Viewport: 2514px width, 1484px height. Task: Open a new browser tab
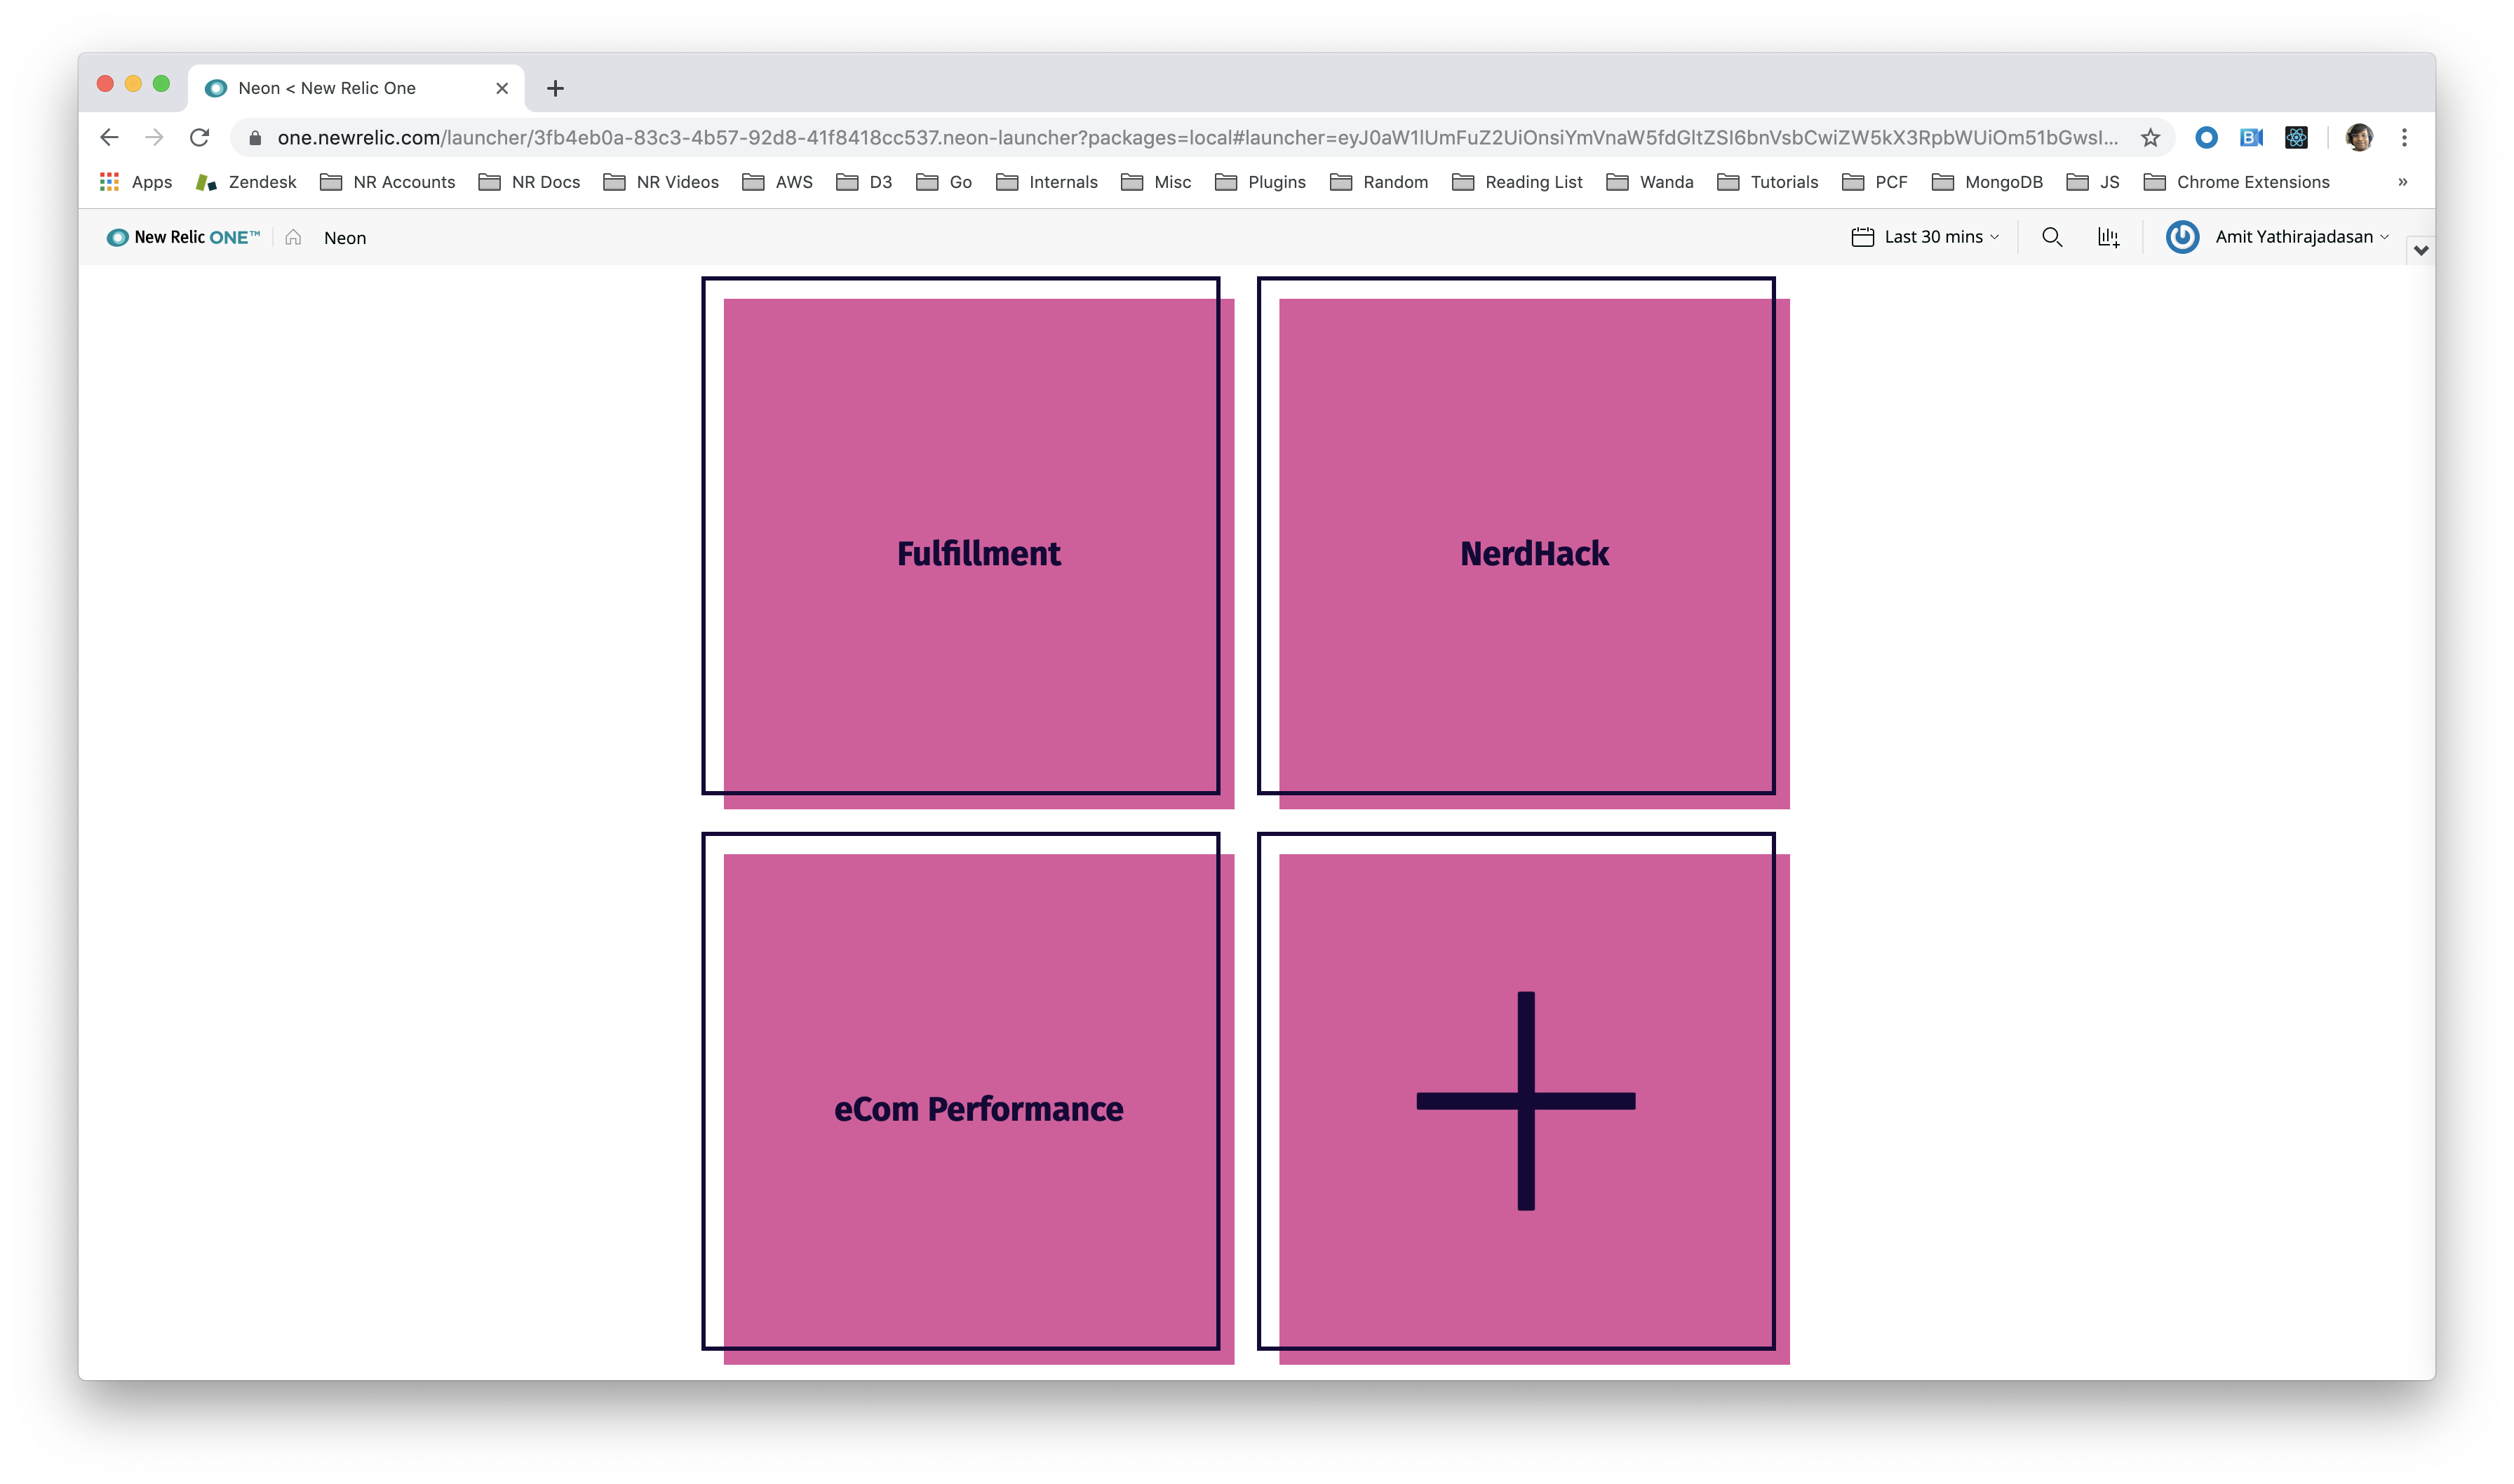[555, 88]
